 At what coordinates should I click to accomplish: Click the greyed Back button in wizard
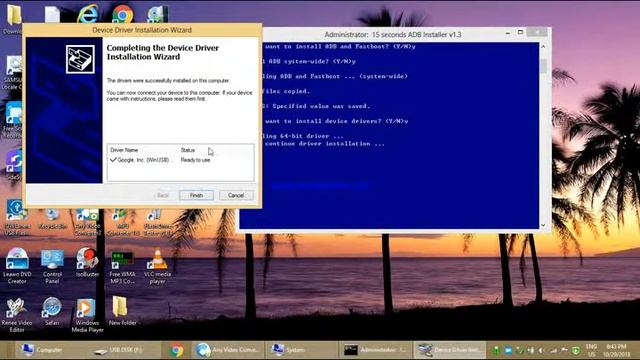tap(162, 195)
